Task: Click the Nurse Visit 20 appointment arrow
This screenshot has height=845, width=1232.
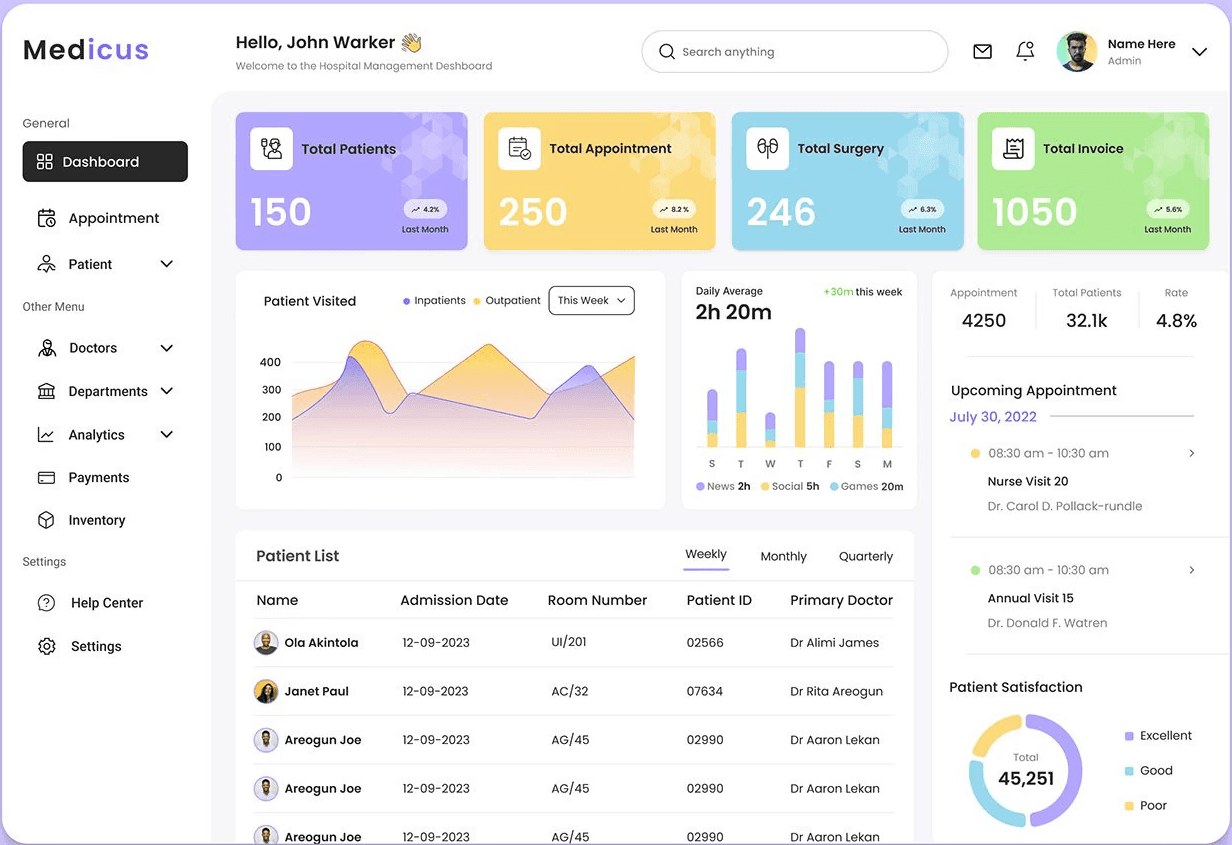Action: [1191, 453]
